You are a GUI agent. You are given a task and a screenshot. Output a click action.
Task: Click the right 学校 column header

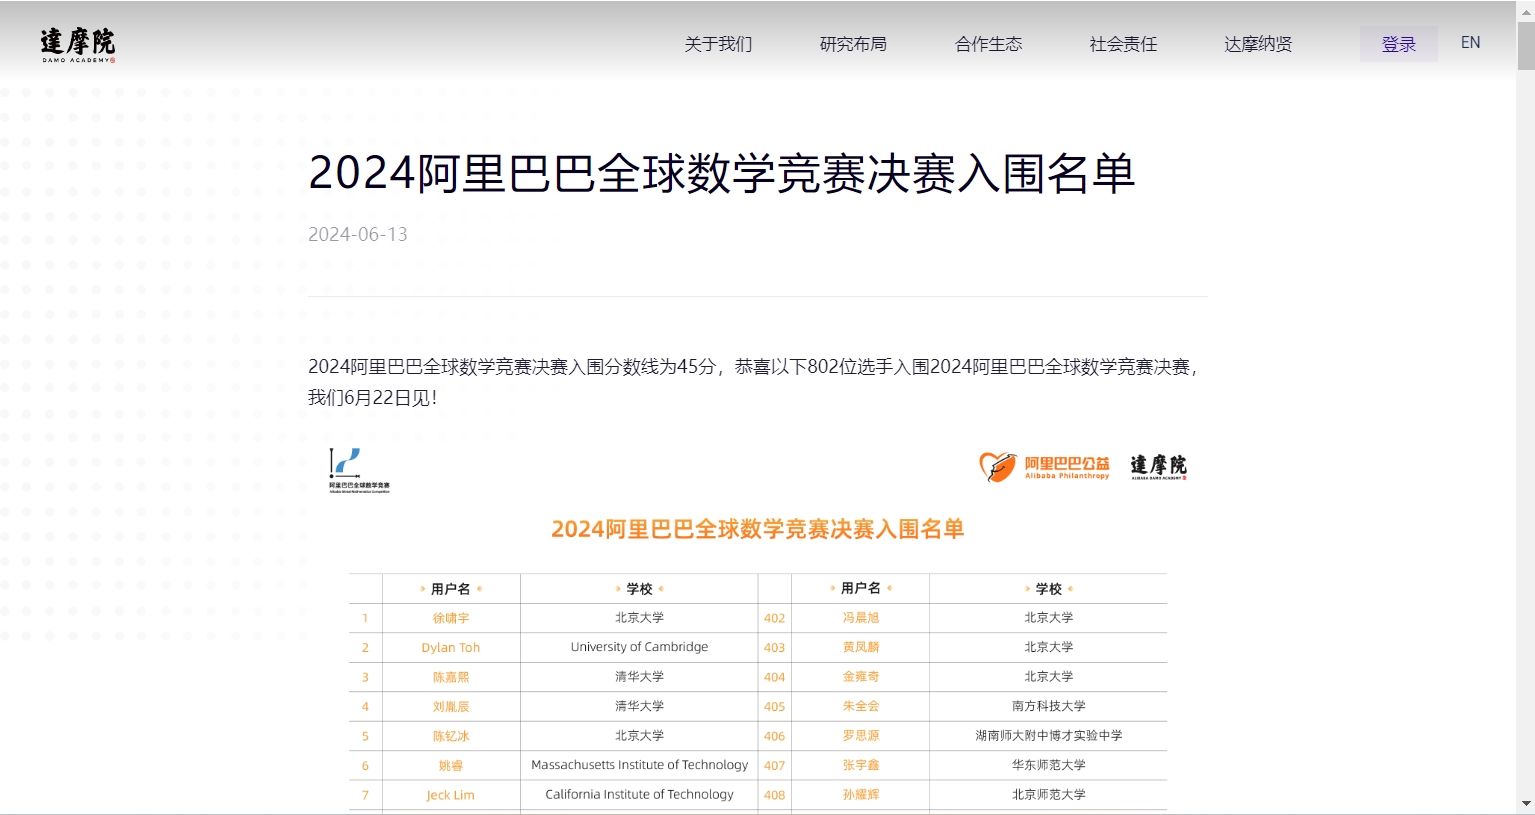click(x=1048, y=589)
